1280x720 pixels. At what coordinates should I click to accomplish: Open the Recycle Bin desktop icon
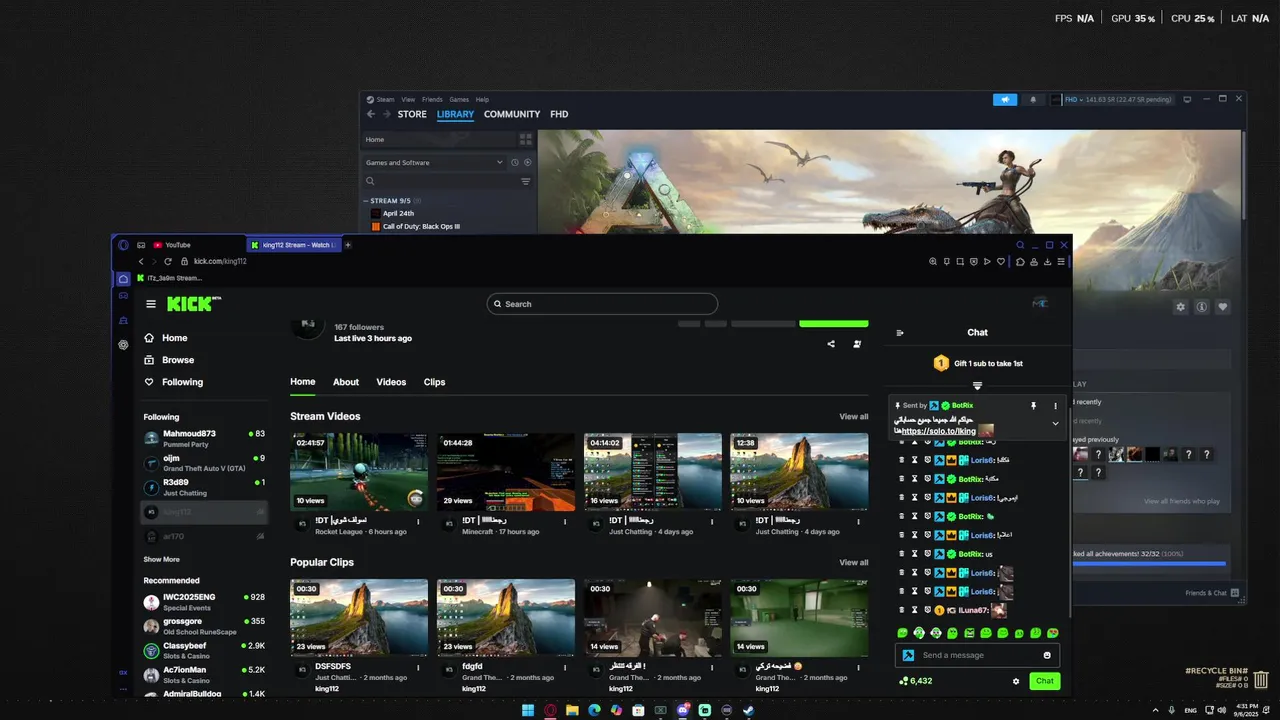tap(1262, 680)
